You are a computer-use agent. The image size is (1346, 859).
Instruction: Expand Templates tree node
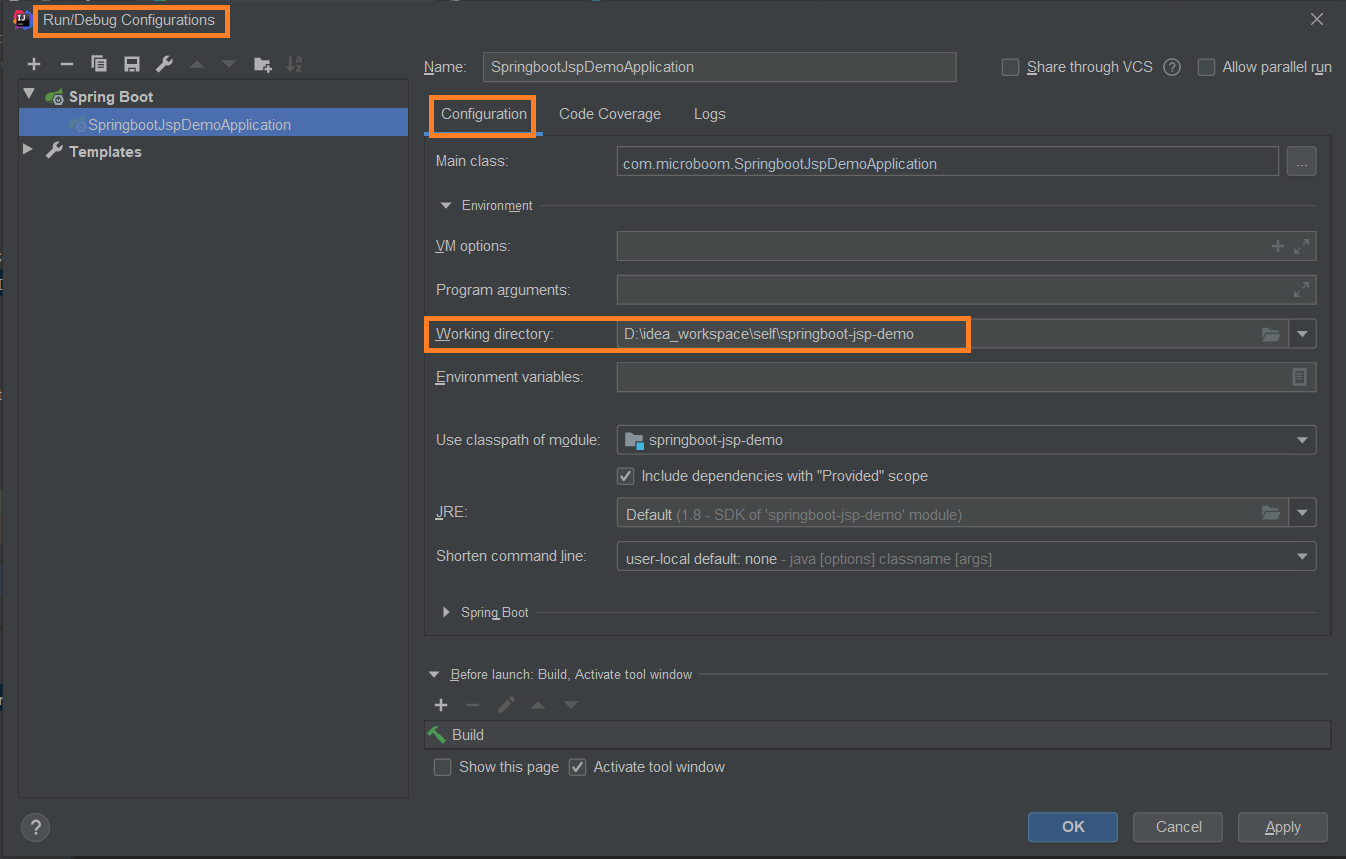pos(28,151)
